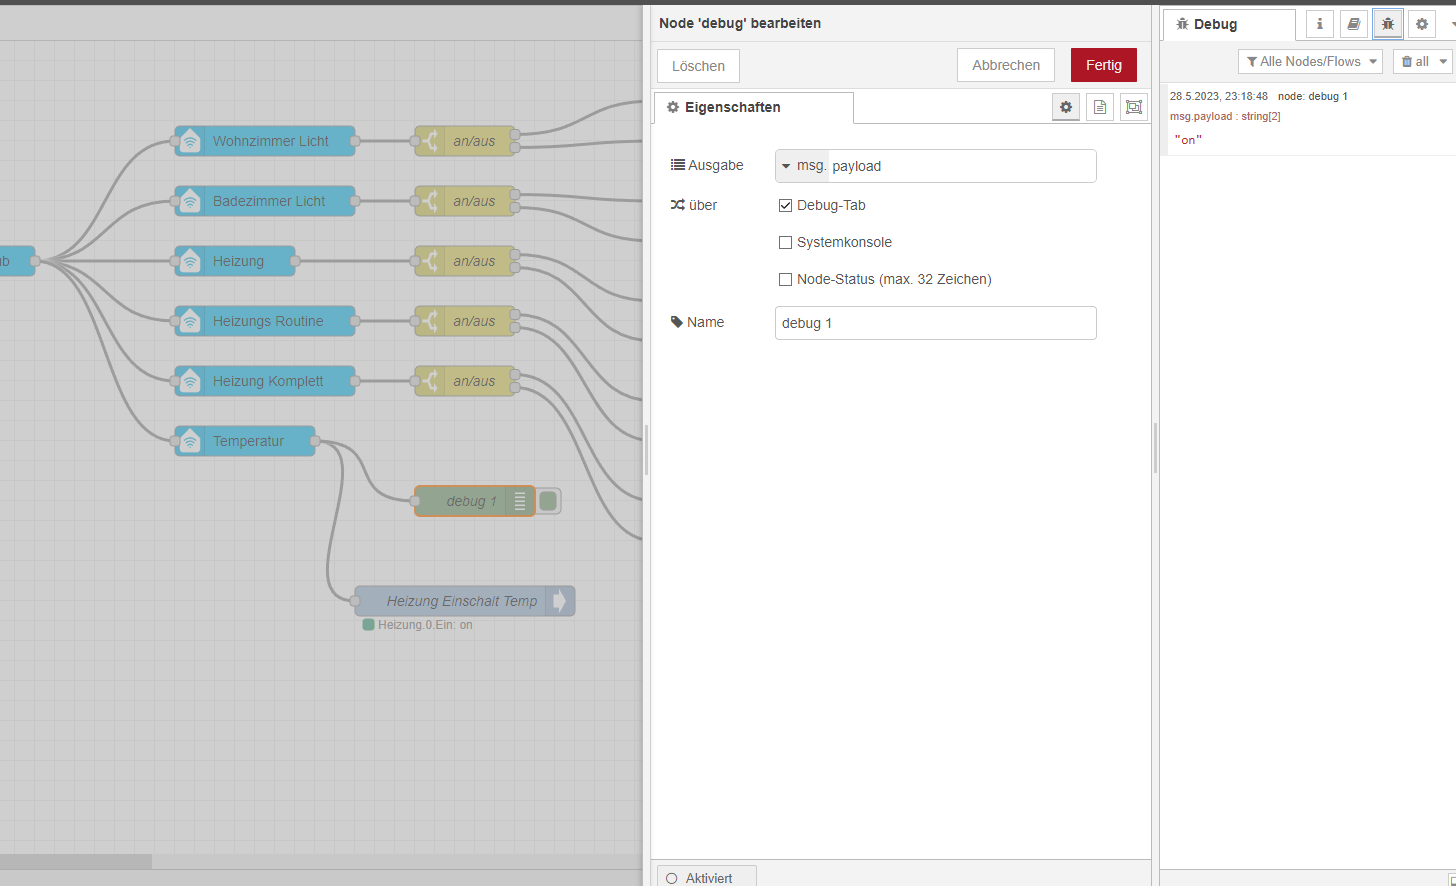Open the dropdown arrow beside all
The height and width of the screenshot is (886, 1456).
1443,62
